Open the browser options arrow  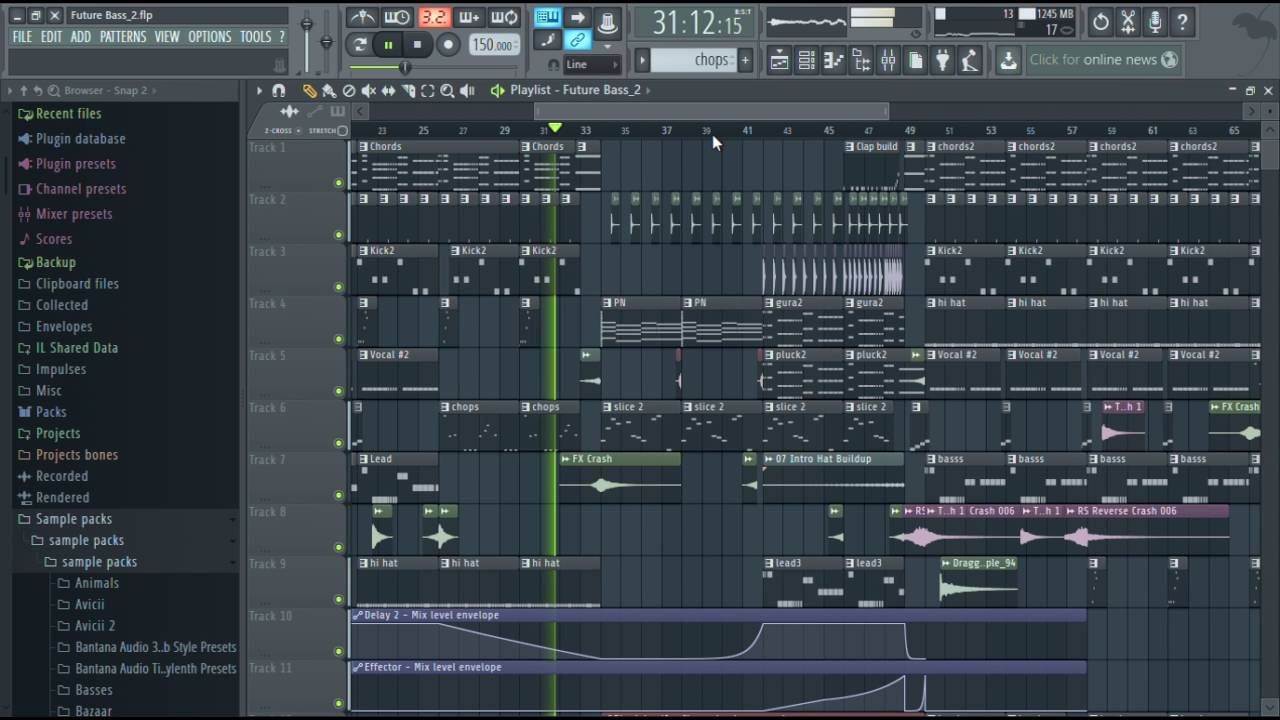click(10, 91)
